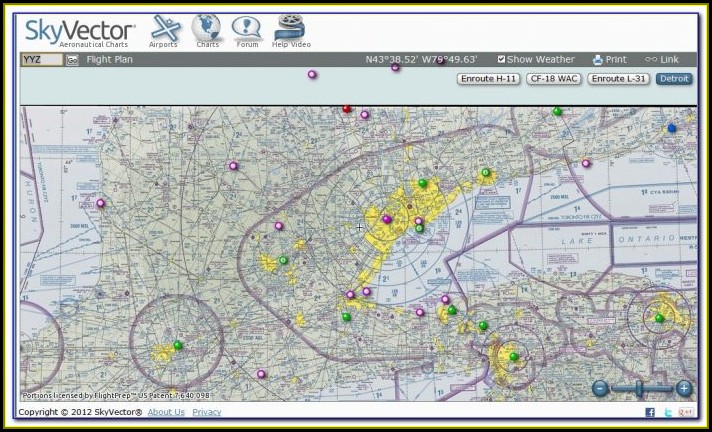Click the YYZ airport search field
Viewport: 712px width, 432px height.
coord(42,60)
